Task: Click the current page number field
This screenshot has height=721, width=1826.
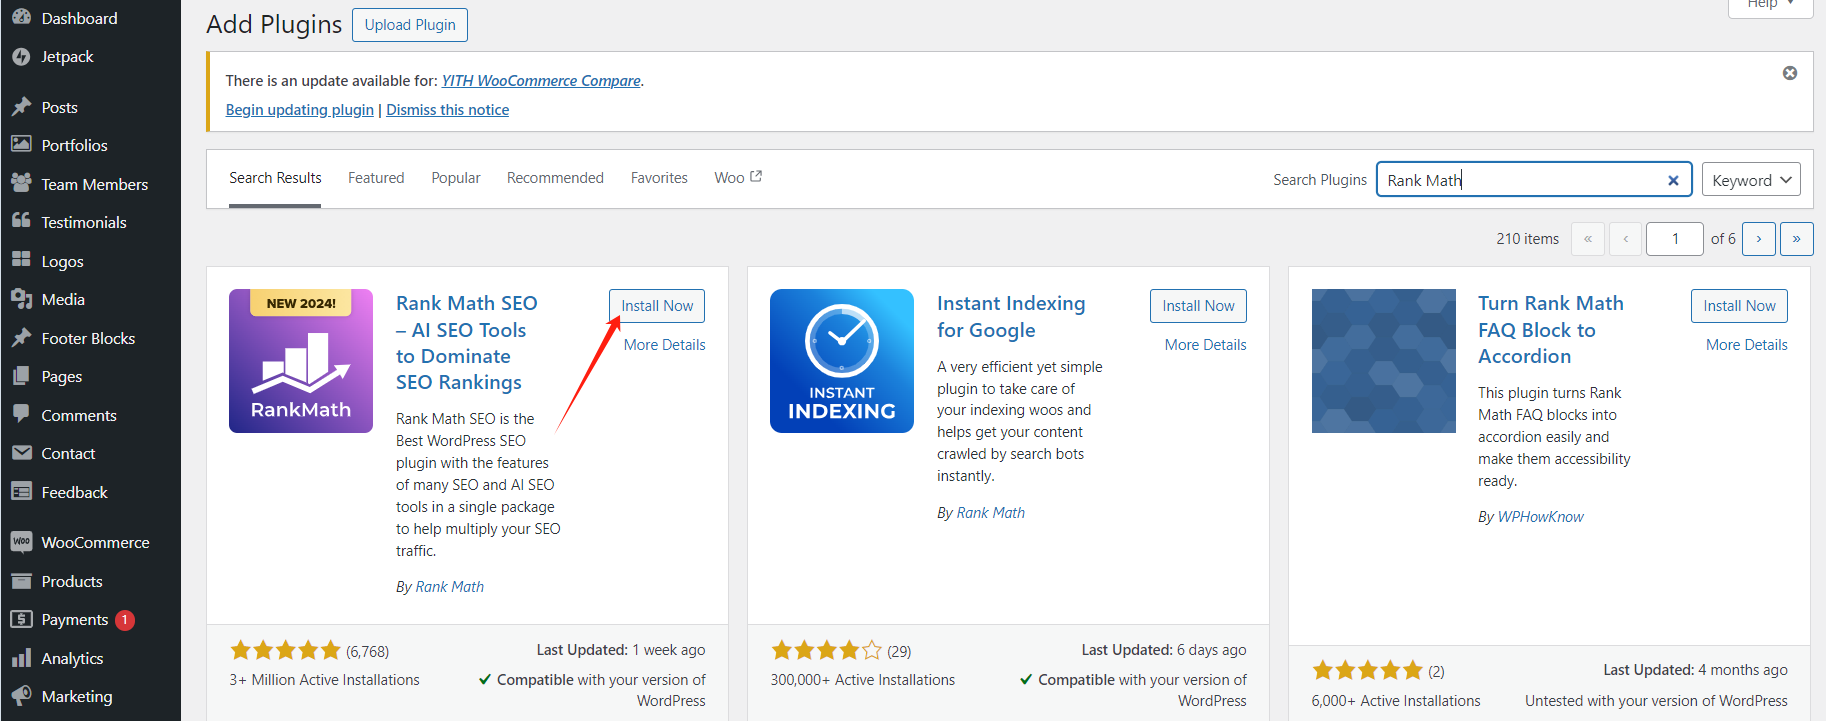Action: coord(1675,239)
